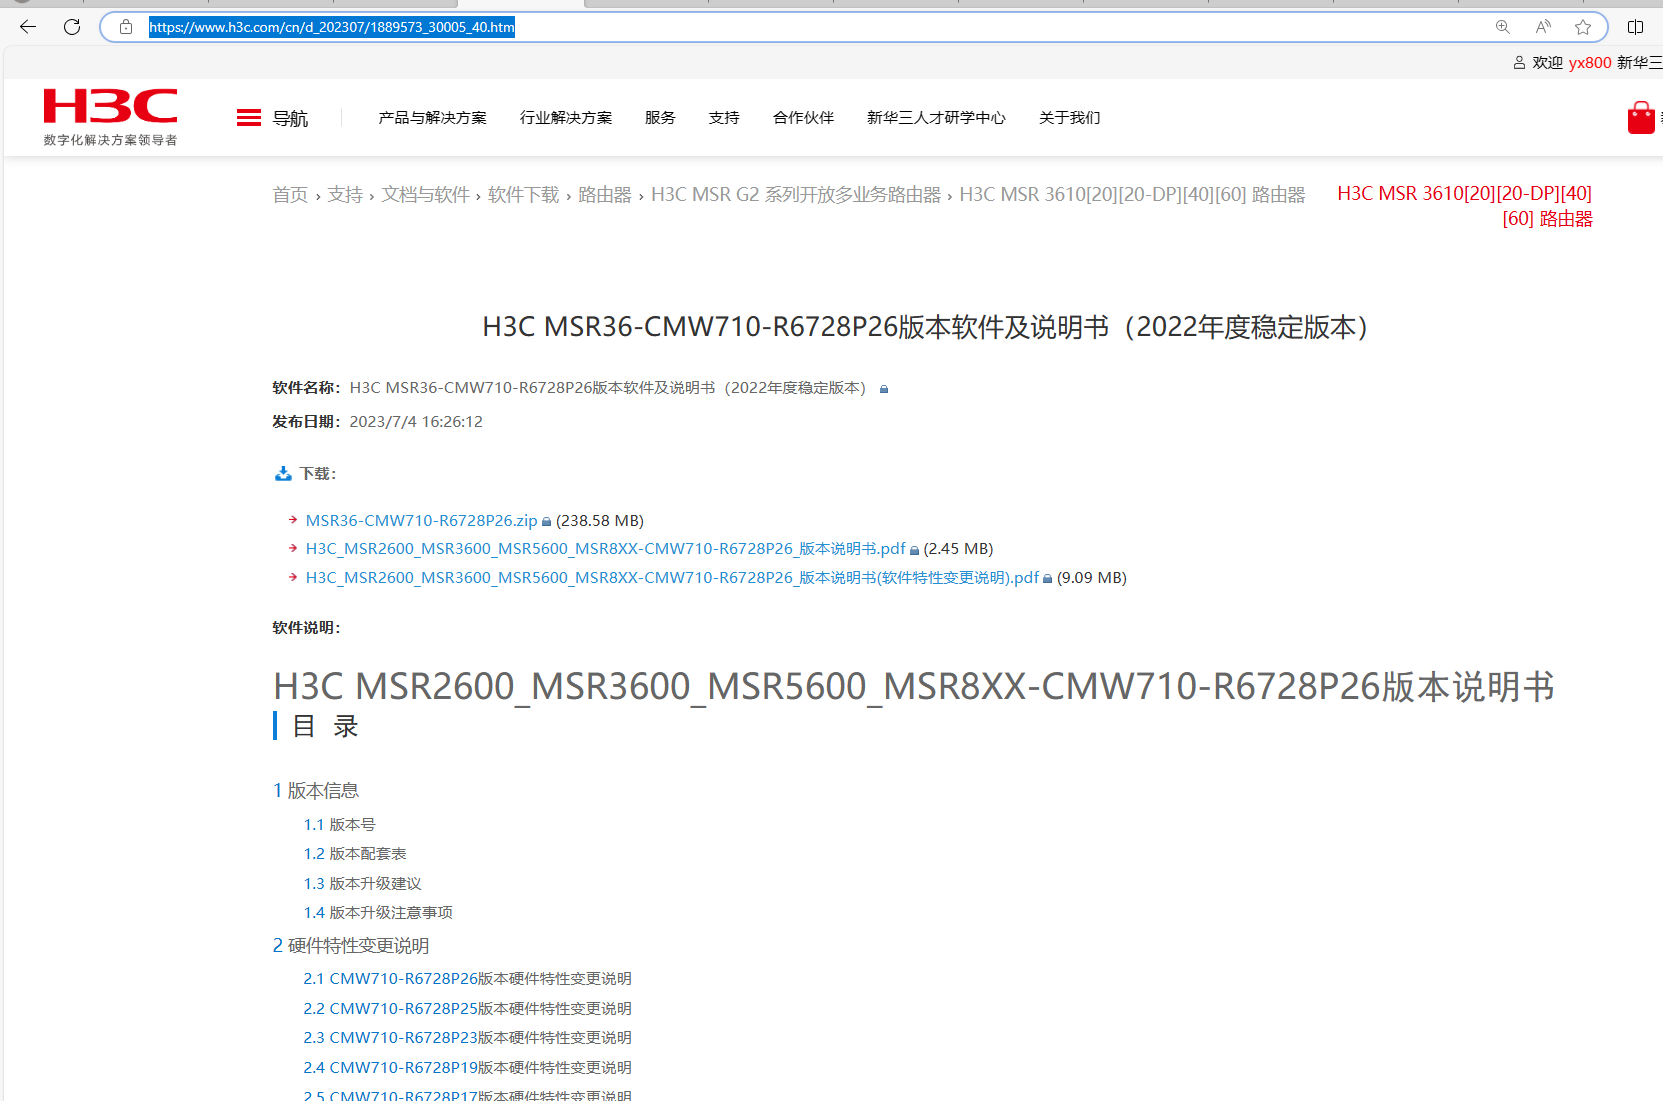
Task: Download MSR36-CMW710-R6728P26.zip
Action: pos(421,521)
